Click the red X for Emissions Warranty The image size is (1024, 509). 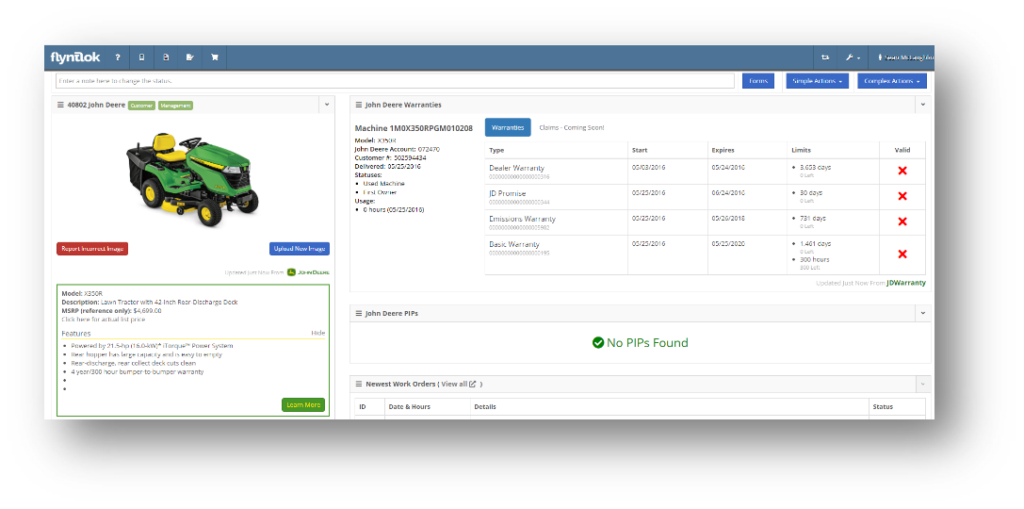[x=903, y=222]
